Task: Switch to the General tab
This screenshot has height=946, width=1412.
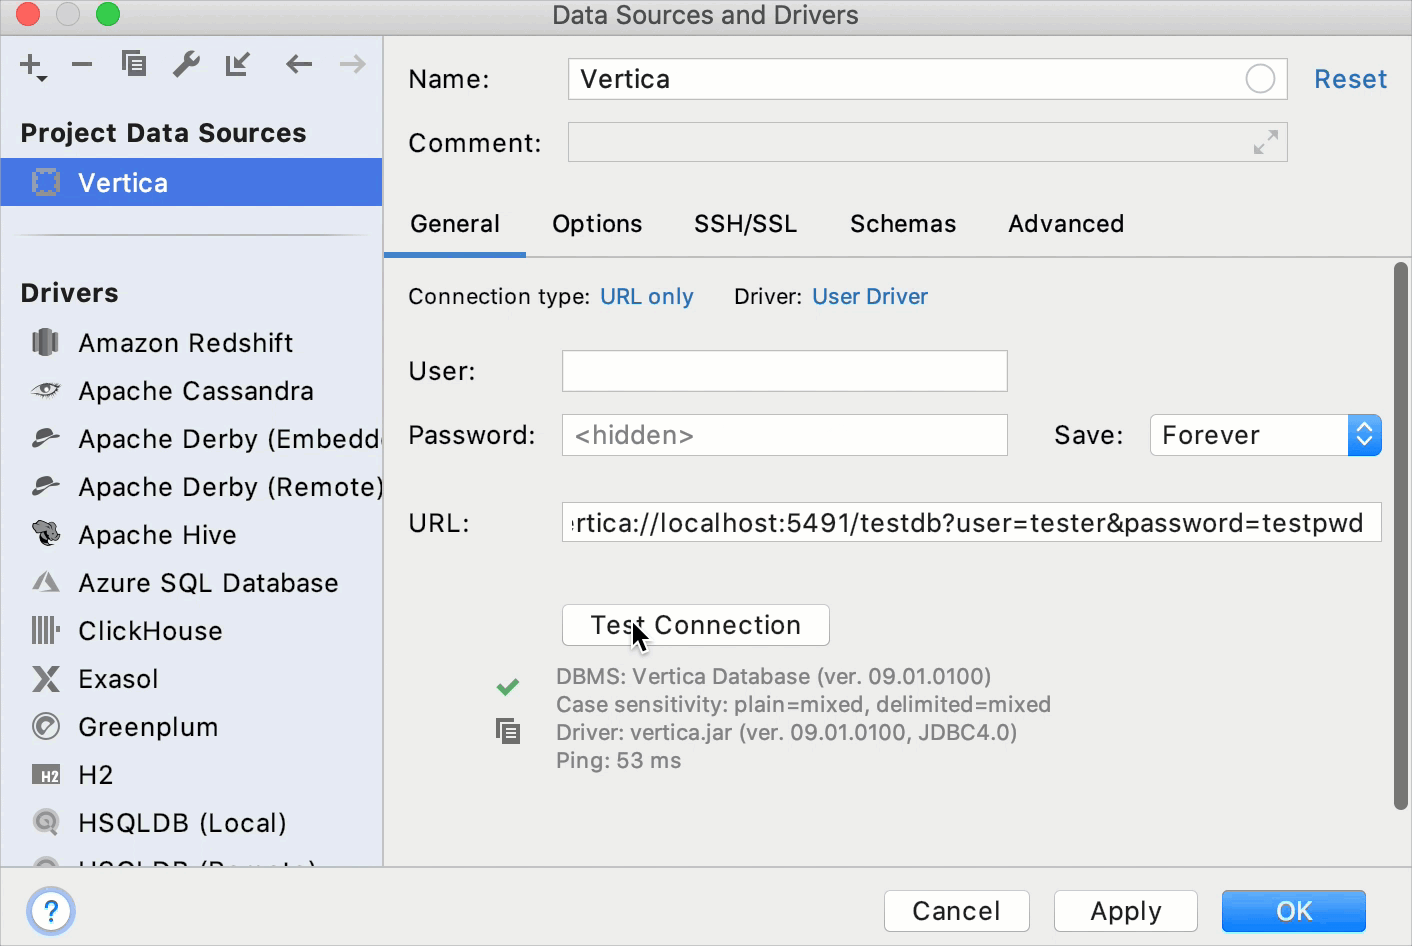Action: tap(455, 224)
